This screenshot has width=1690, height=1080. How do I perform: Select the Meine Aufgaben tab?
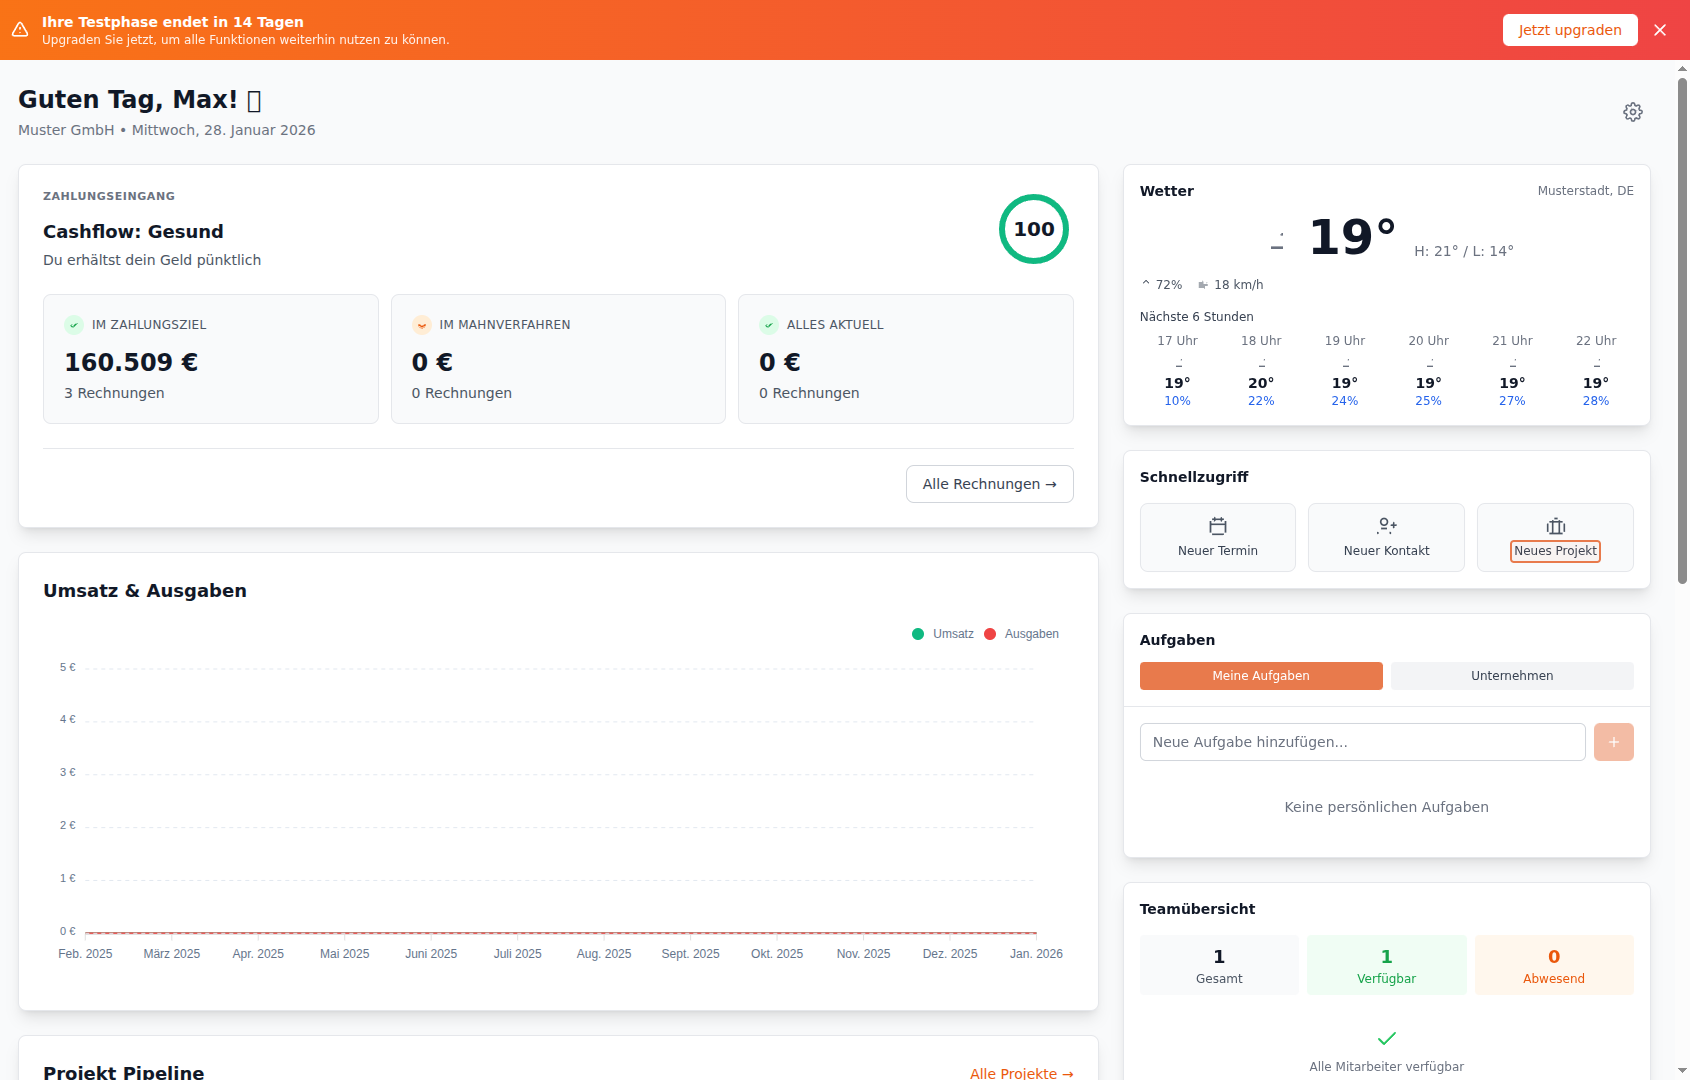click(1260, 675)
